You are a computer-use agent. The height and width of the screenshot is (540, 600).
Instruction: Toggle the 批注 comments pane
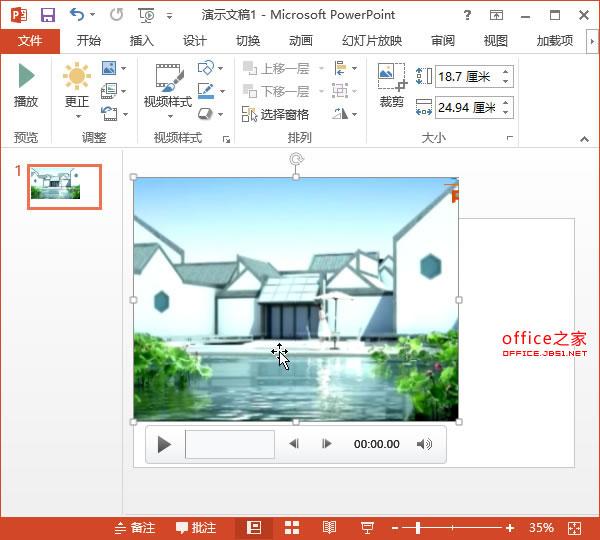click(196, 528)
